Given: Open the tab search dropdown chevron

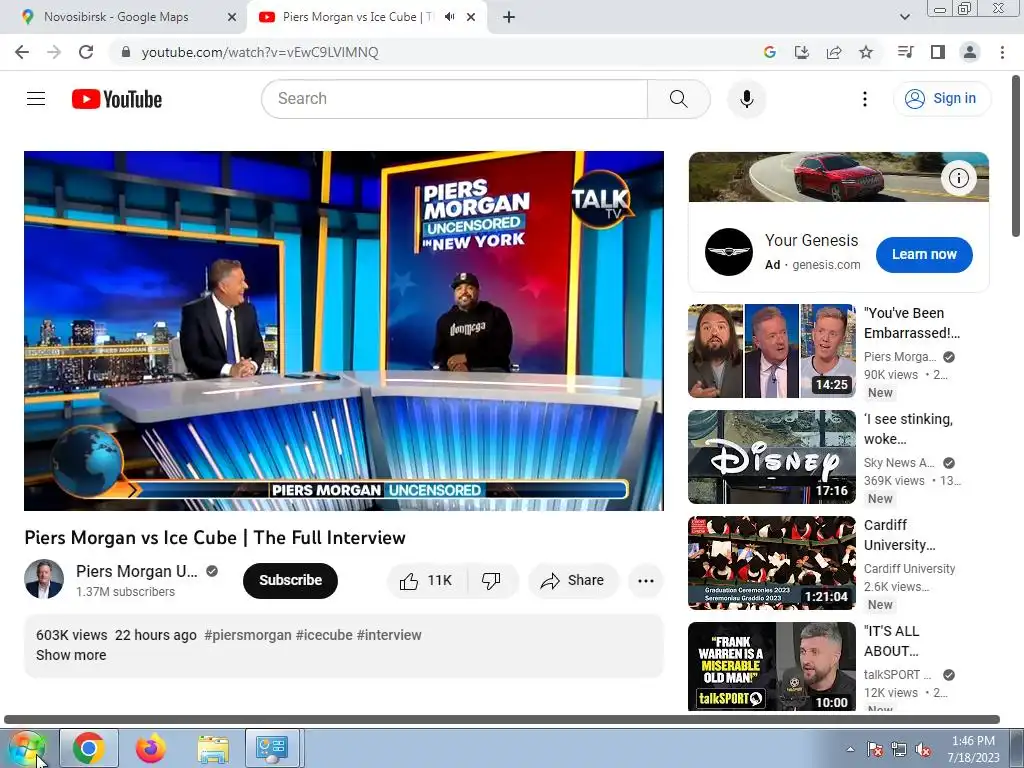Looking at the screenshot, I should 904,17.
